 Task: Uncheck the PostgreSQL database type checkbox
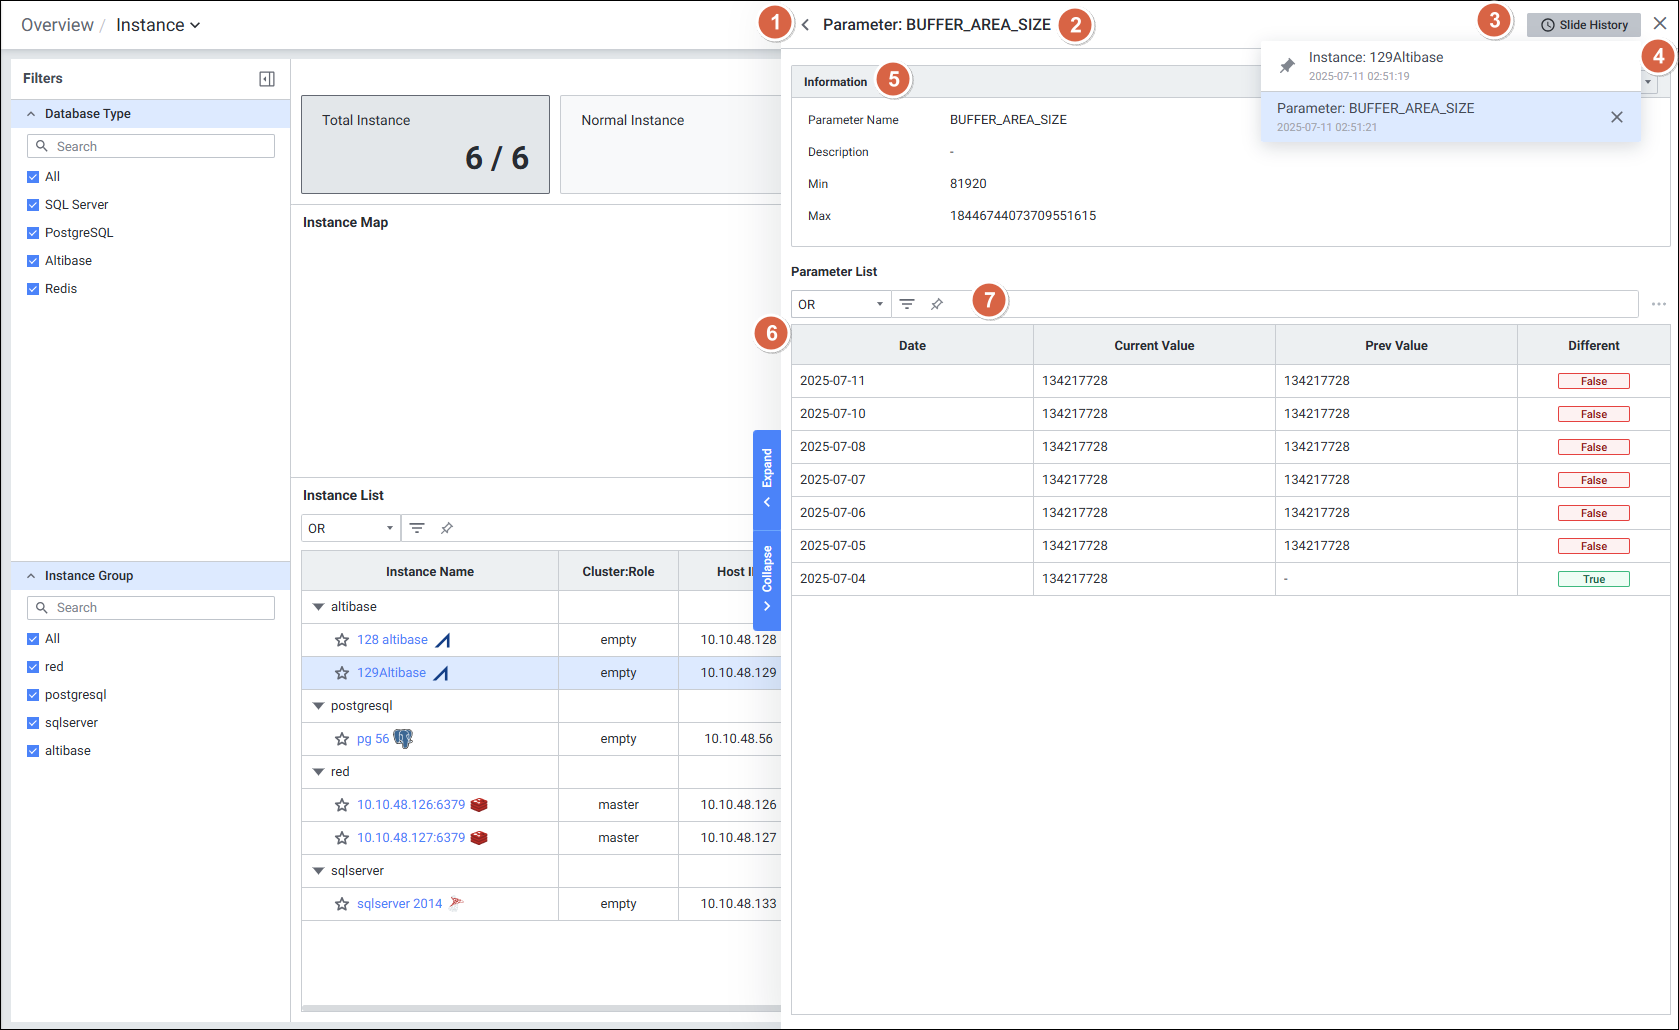pyautogui.click(x=33, y=233)
